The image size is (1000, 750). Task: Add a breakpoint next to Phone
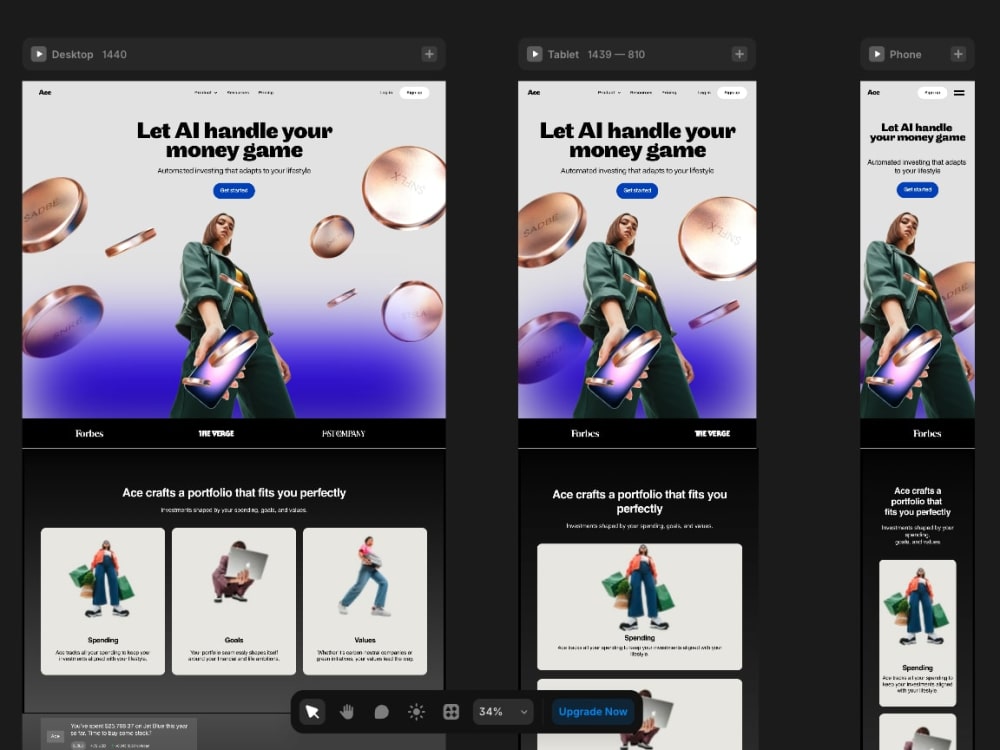[958, 54]
